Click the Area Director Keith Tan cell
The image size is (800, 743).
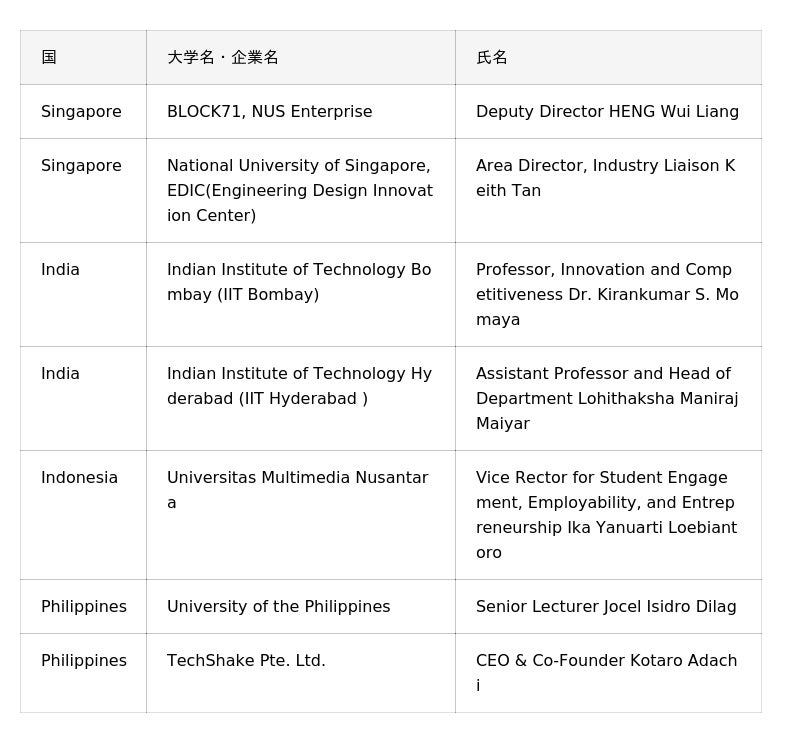(605, 178)
